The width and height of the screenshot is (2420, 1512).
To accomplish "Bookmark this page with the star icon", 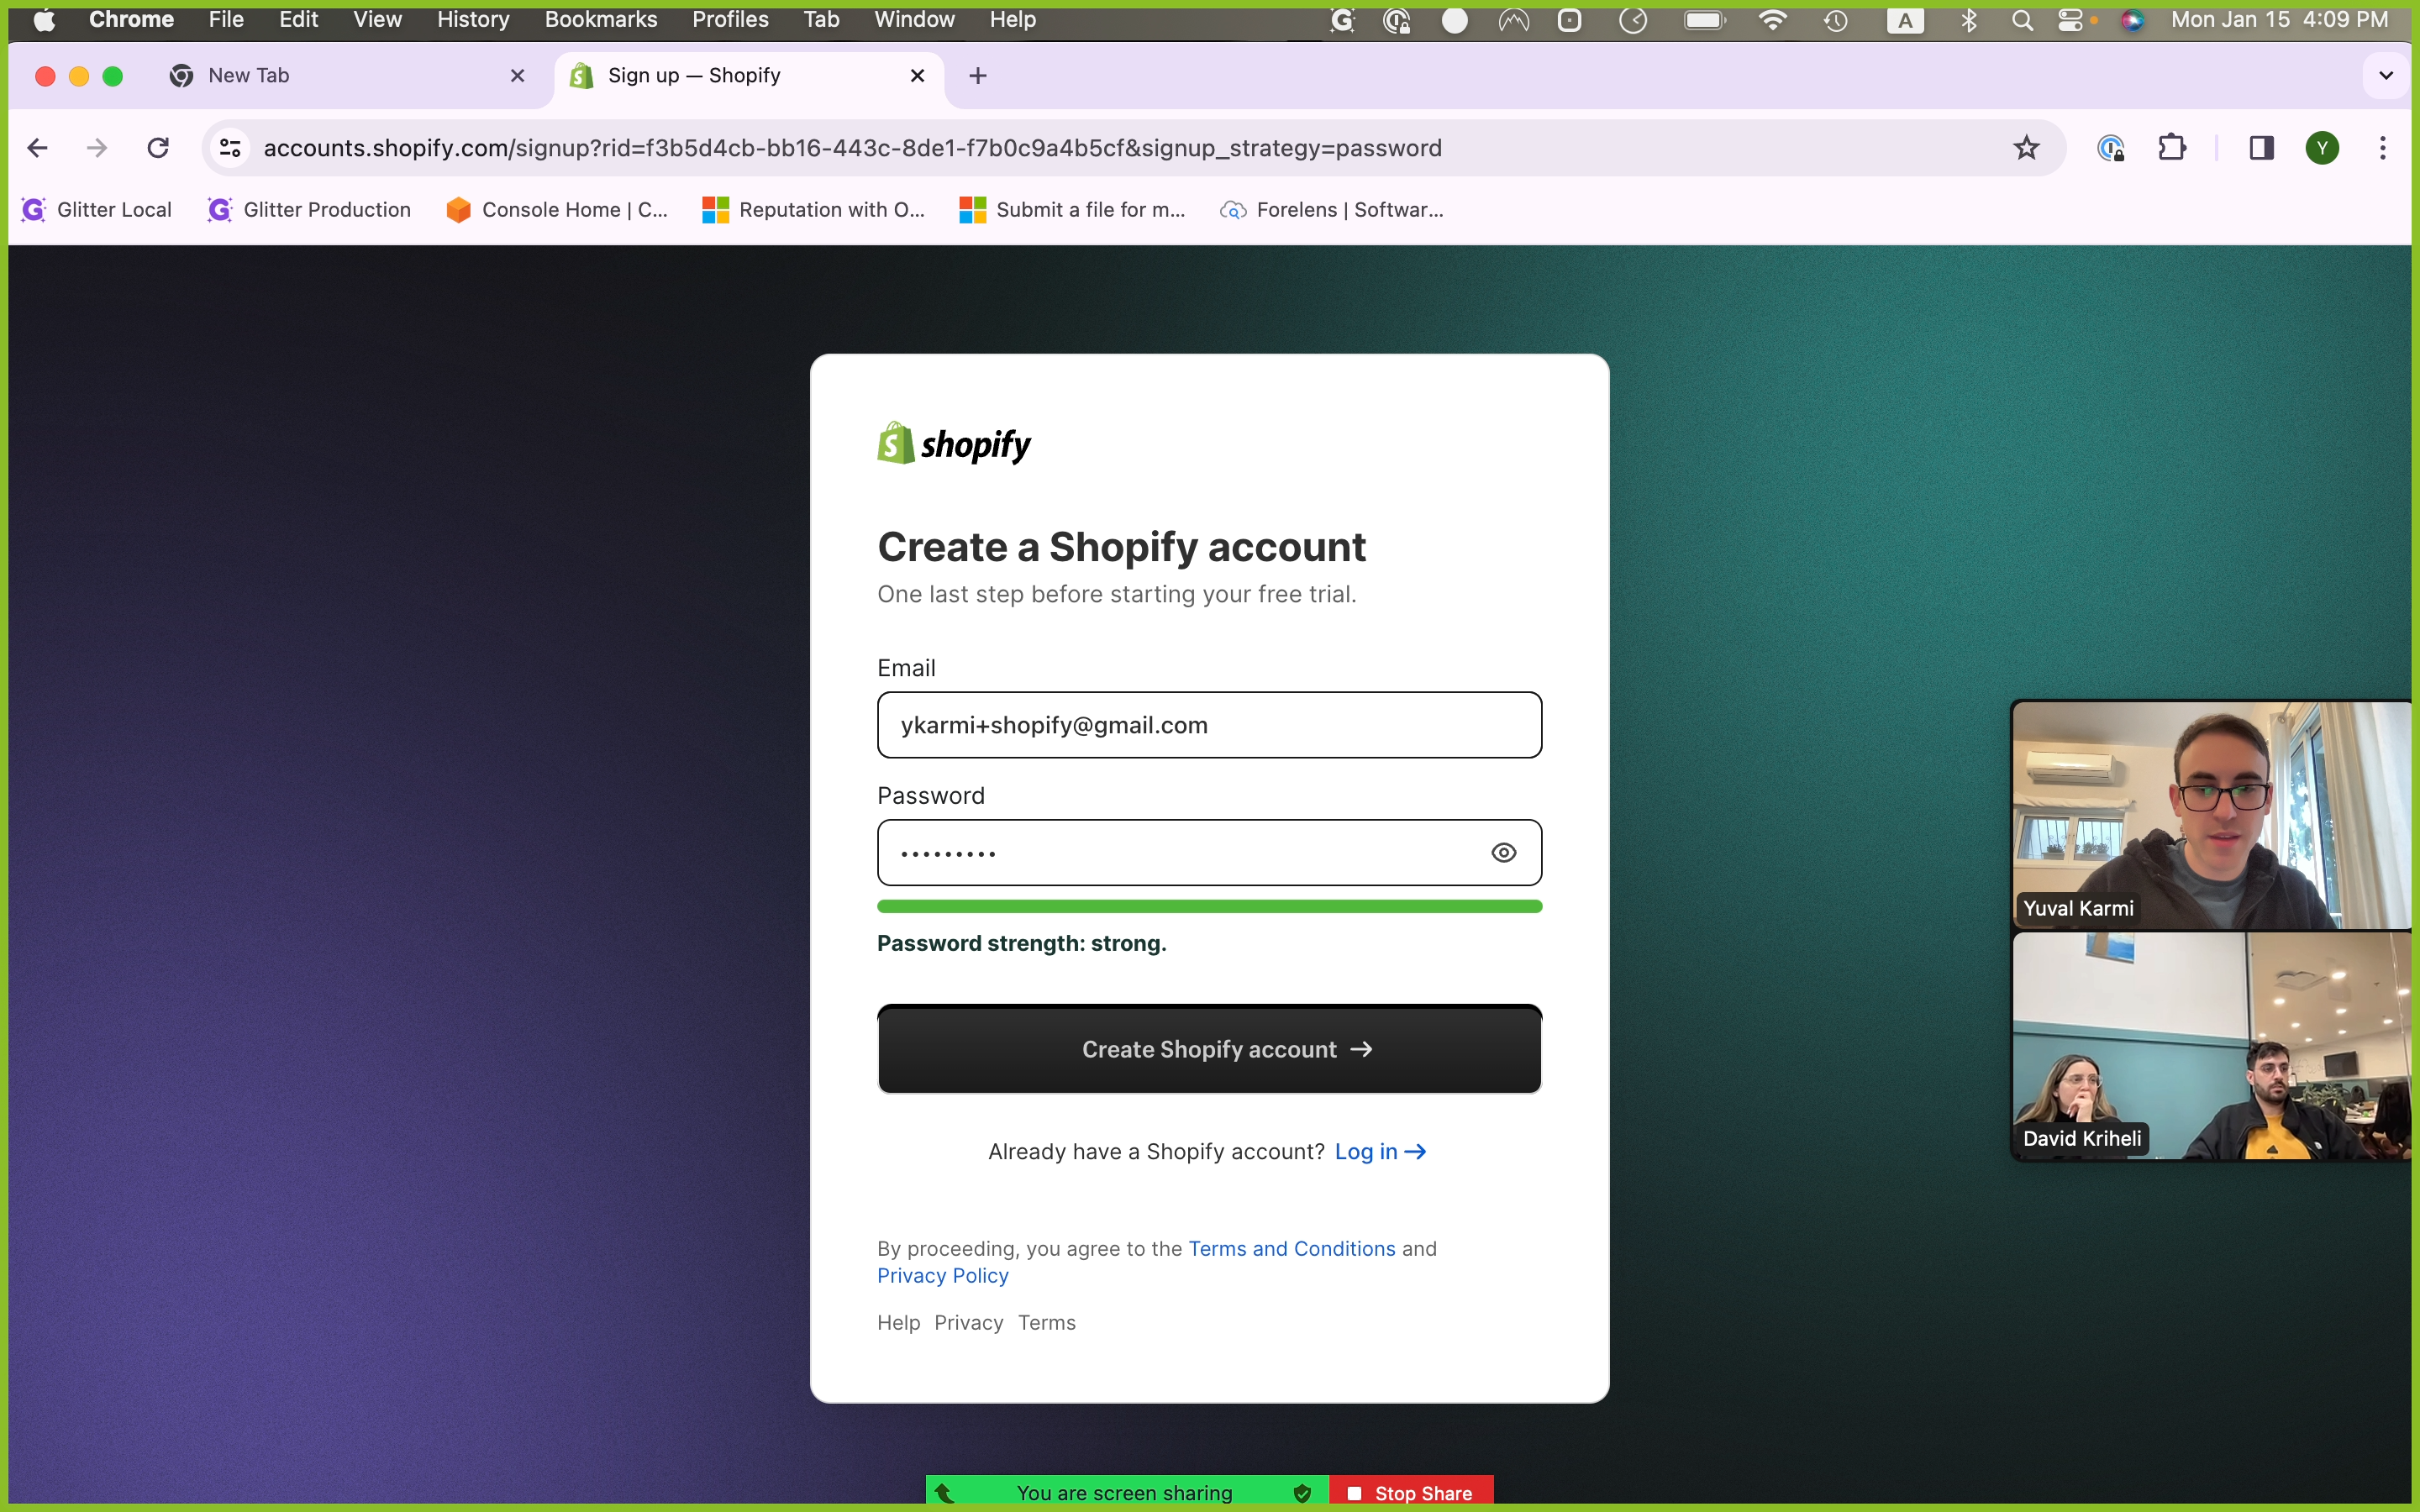I will pos(2026,148).
